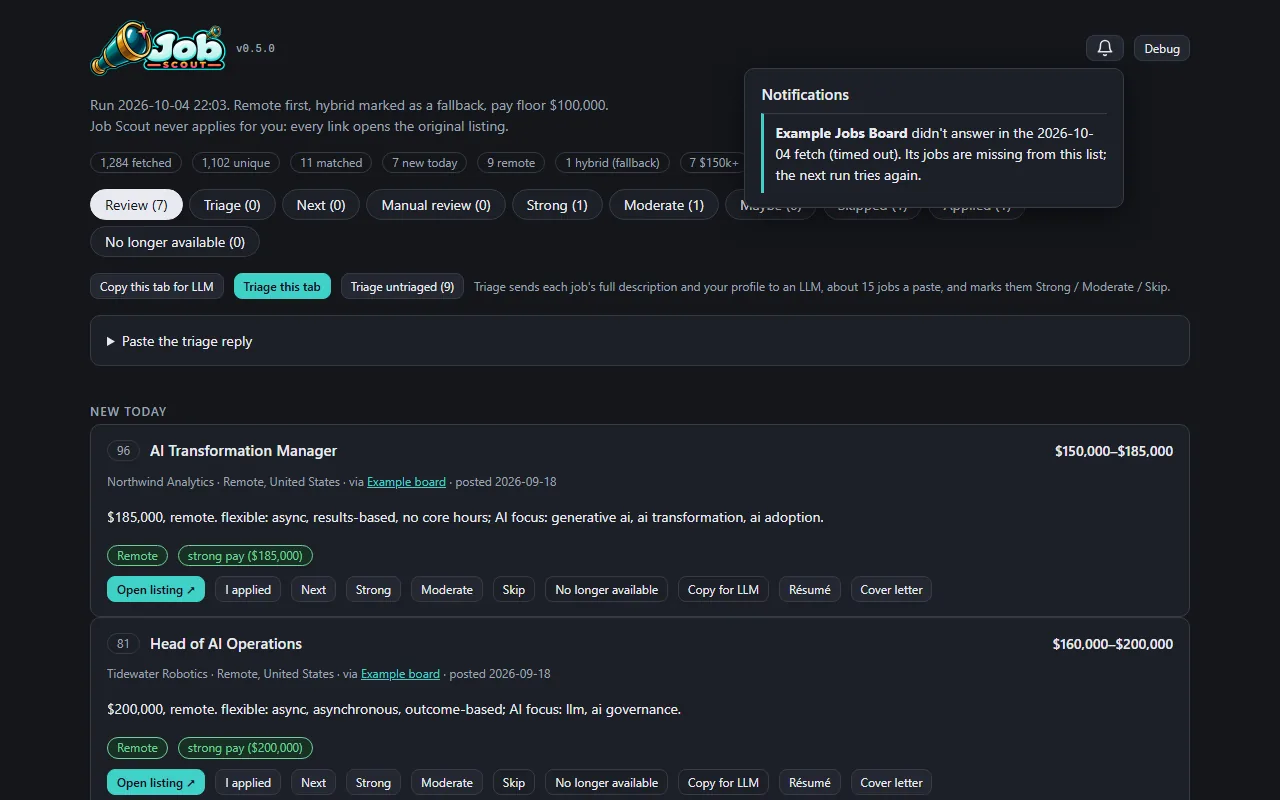Image resolution: width=1280 pixels, height=800 pixels.
Task: Open Manual review (0) tab
Action: click(x=436, y=205)
